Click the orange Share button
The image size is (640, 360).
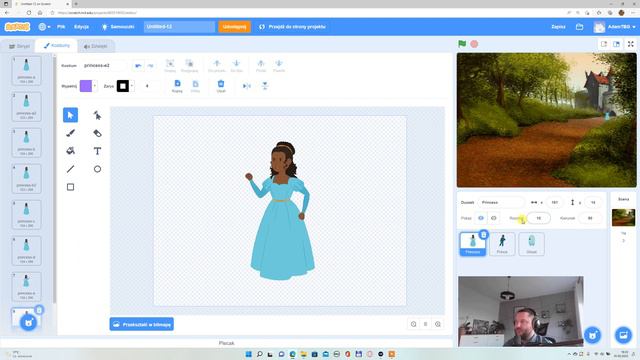[x=235, y=27]
